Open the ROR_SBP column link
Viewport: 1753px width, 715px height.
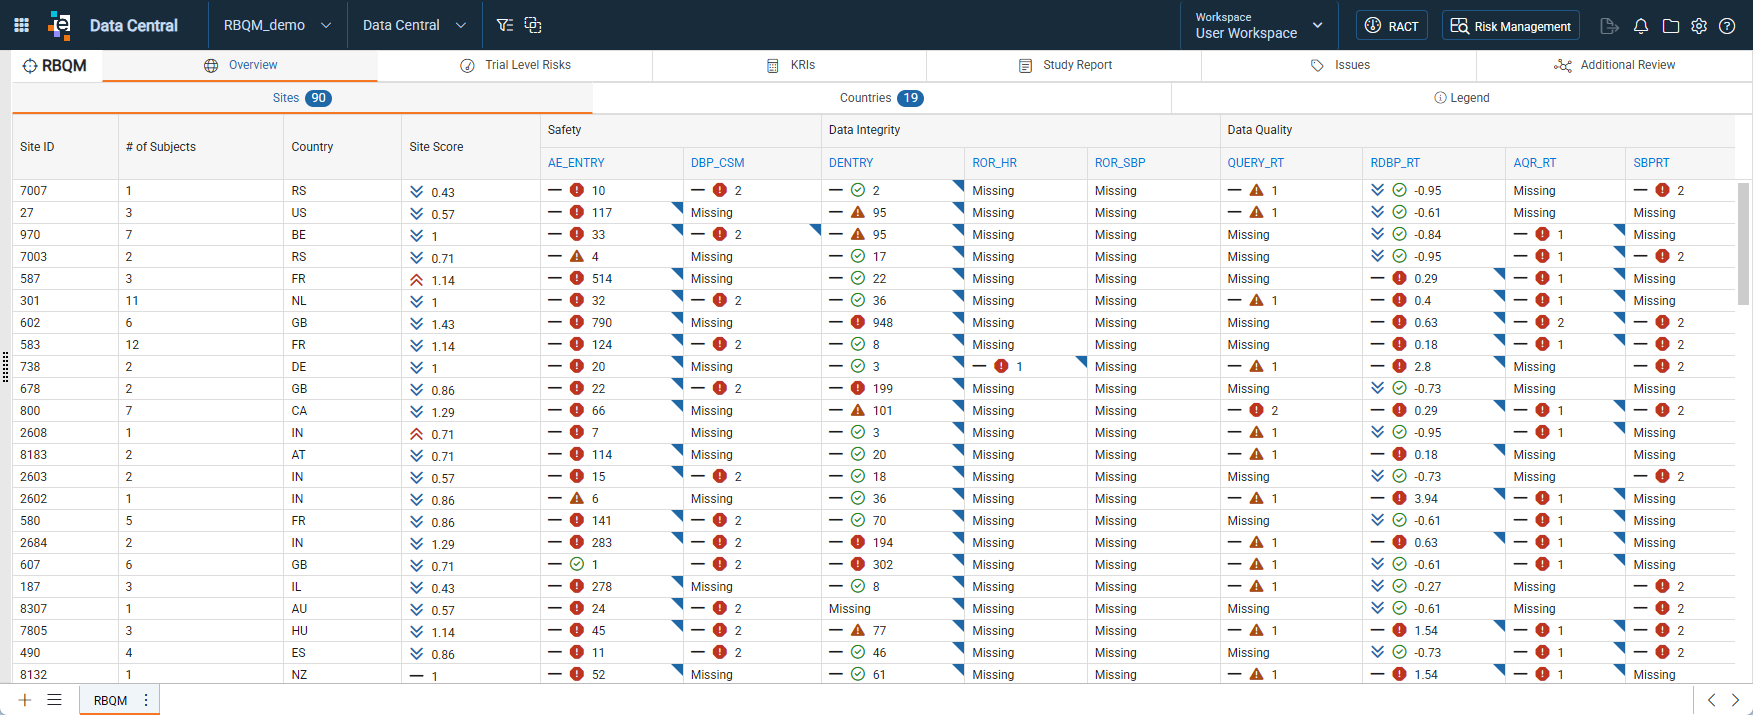[x=1120, y=163]
